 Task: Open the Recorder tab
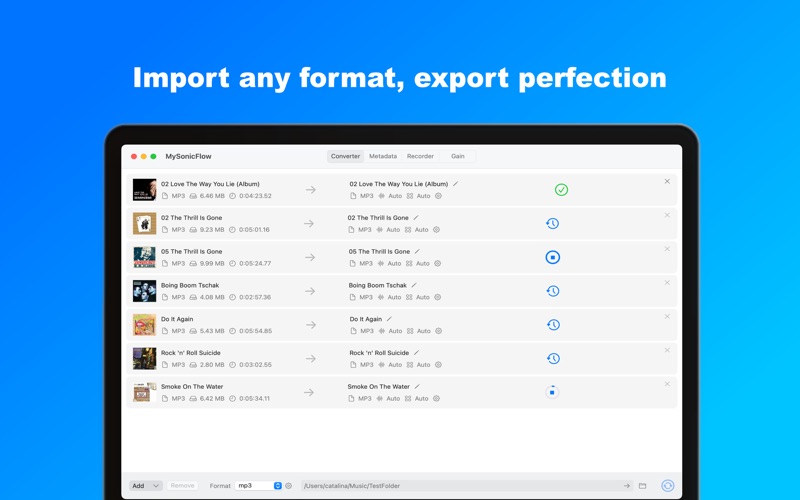420,156
